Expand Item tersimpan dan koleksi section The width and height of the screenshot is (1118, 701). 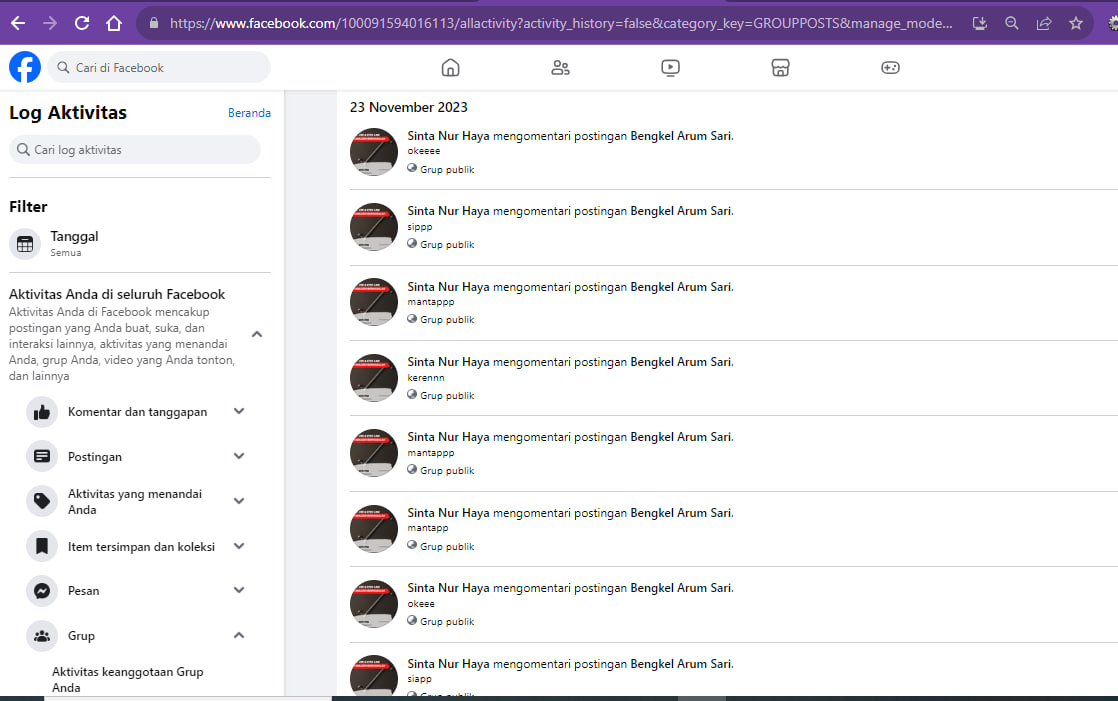(x=239, y=546)
